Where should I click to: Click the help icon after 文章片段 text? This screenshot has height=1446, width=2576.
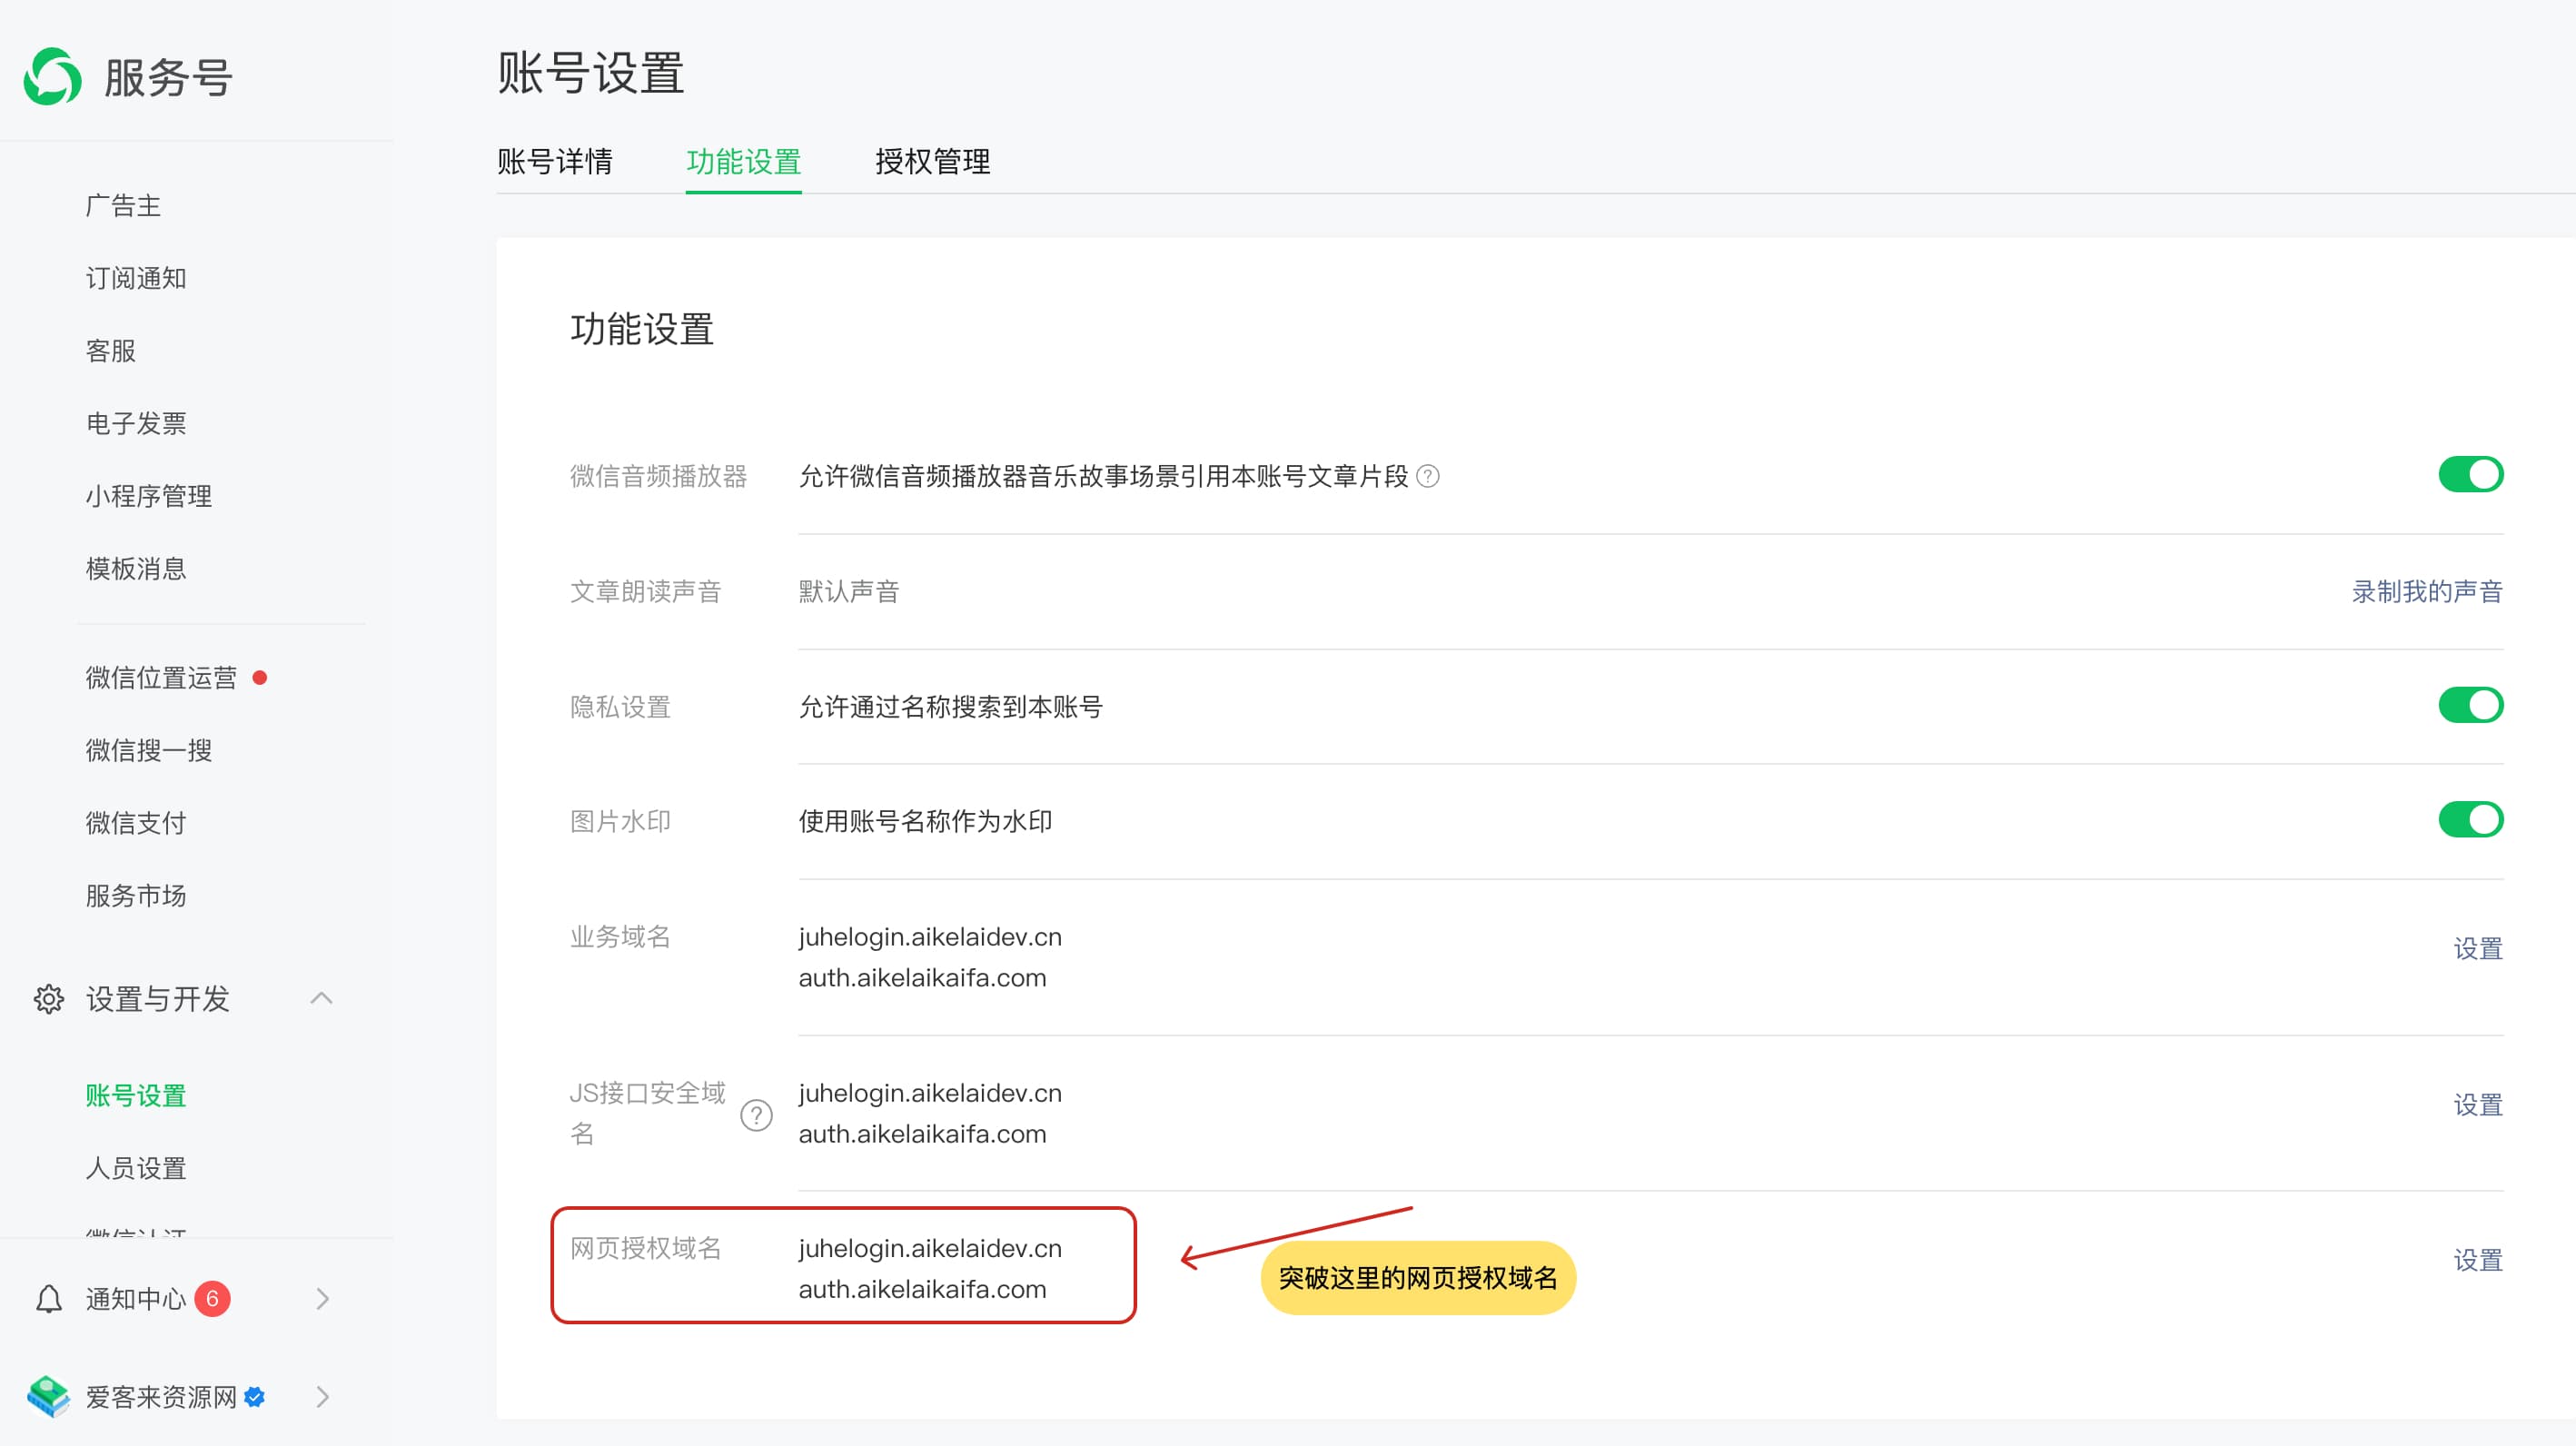click(1428, 476)
